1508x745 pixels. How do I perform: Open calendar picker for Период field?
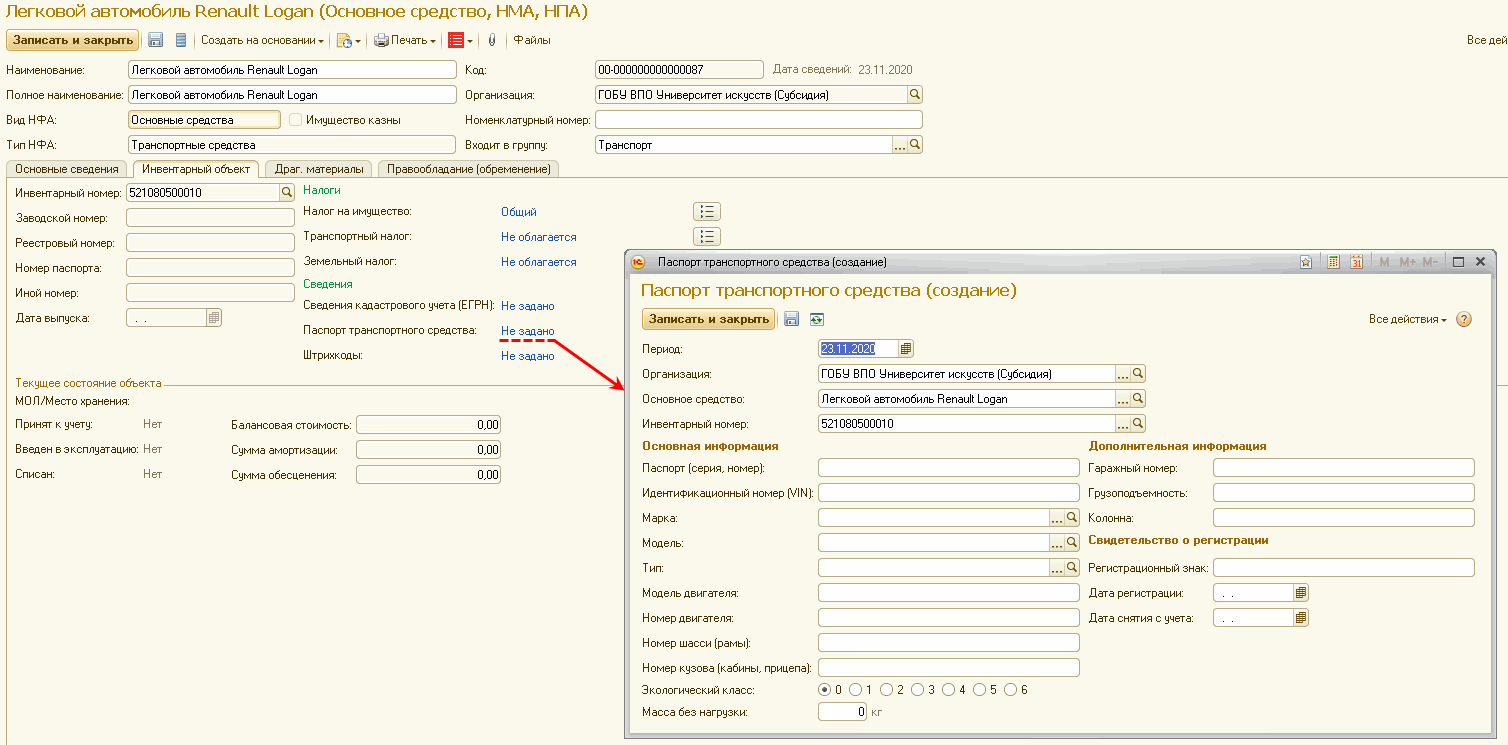coord(906,349)
